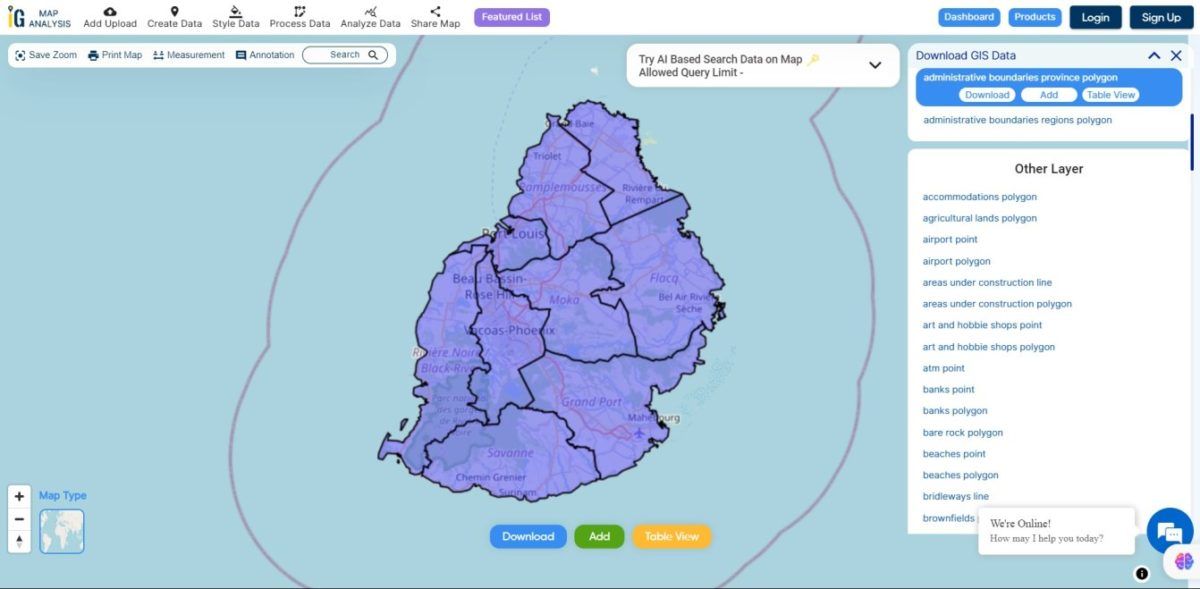1200x589 pixels.
Task: Open the Annotation tool
Action: [265, 55]
